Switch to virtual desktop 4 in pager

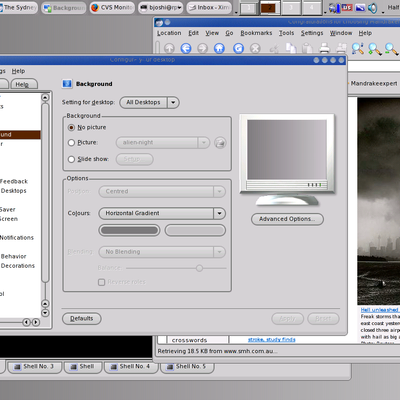(312, 8)
